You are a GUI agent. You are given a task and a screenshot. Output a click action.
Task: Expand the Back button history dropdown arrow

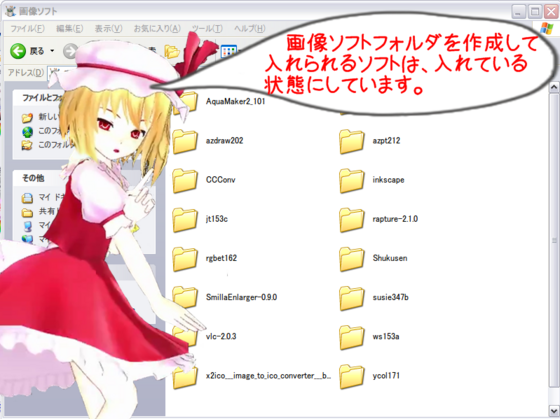52,51
